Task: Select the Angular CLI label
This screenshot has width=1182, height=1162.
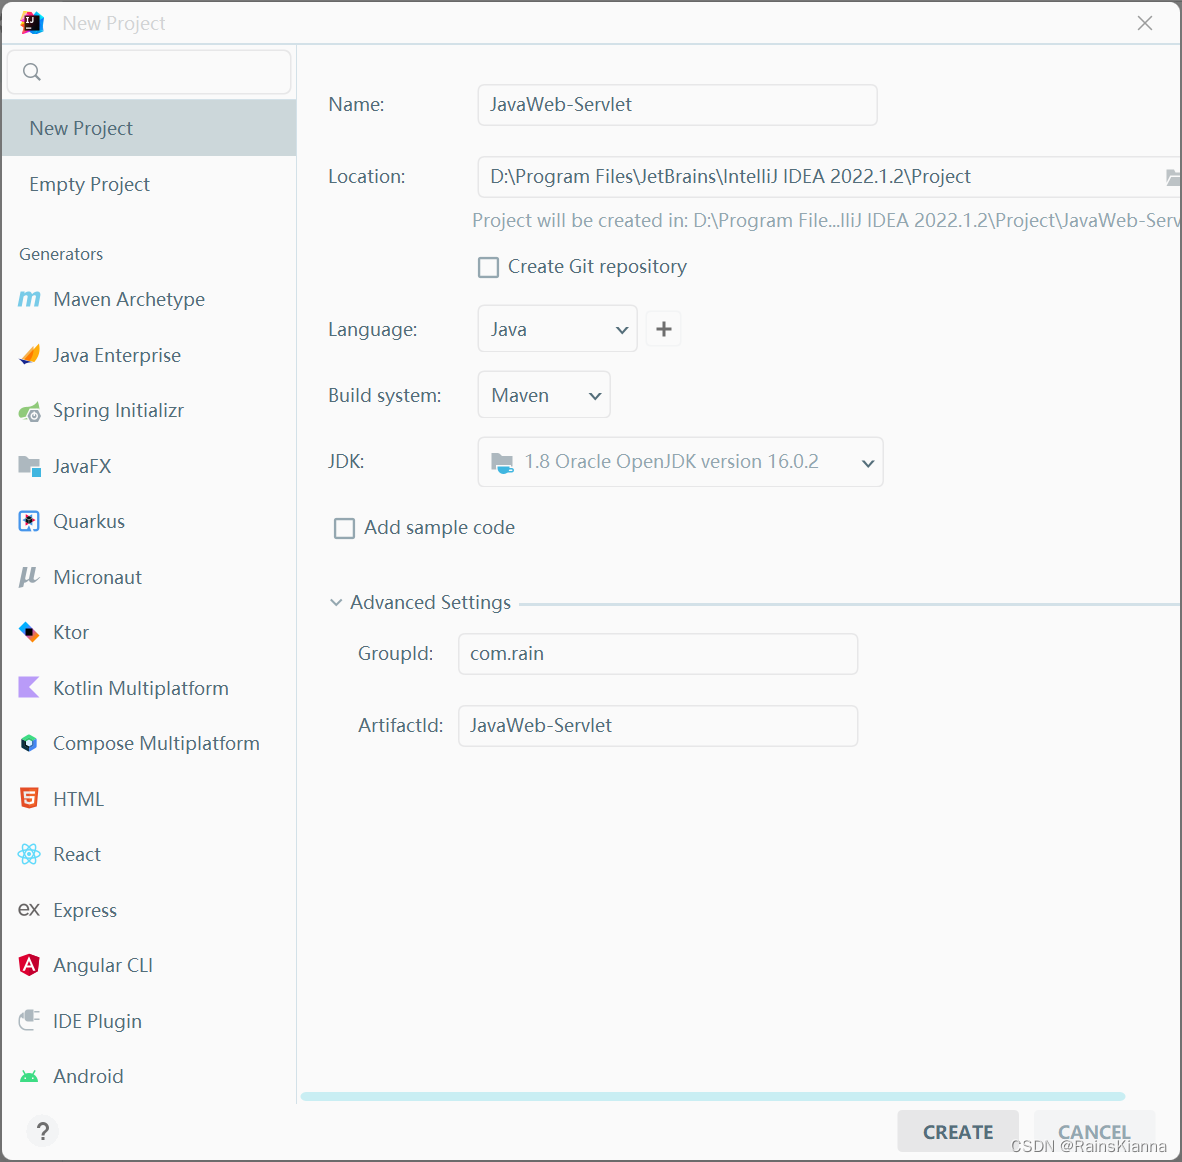Action: click(x=103, y=965)
